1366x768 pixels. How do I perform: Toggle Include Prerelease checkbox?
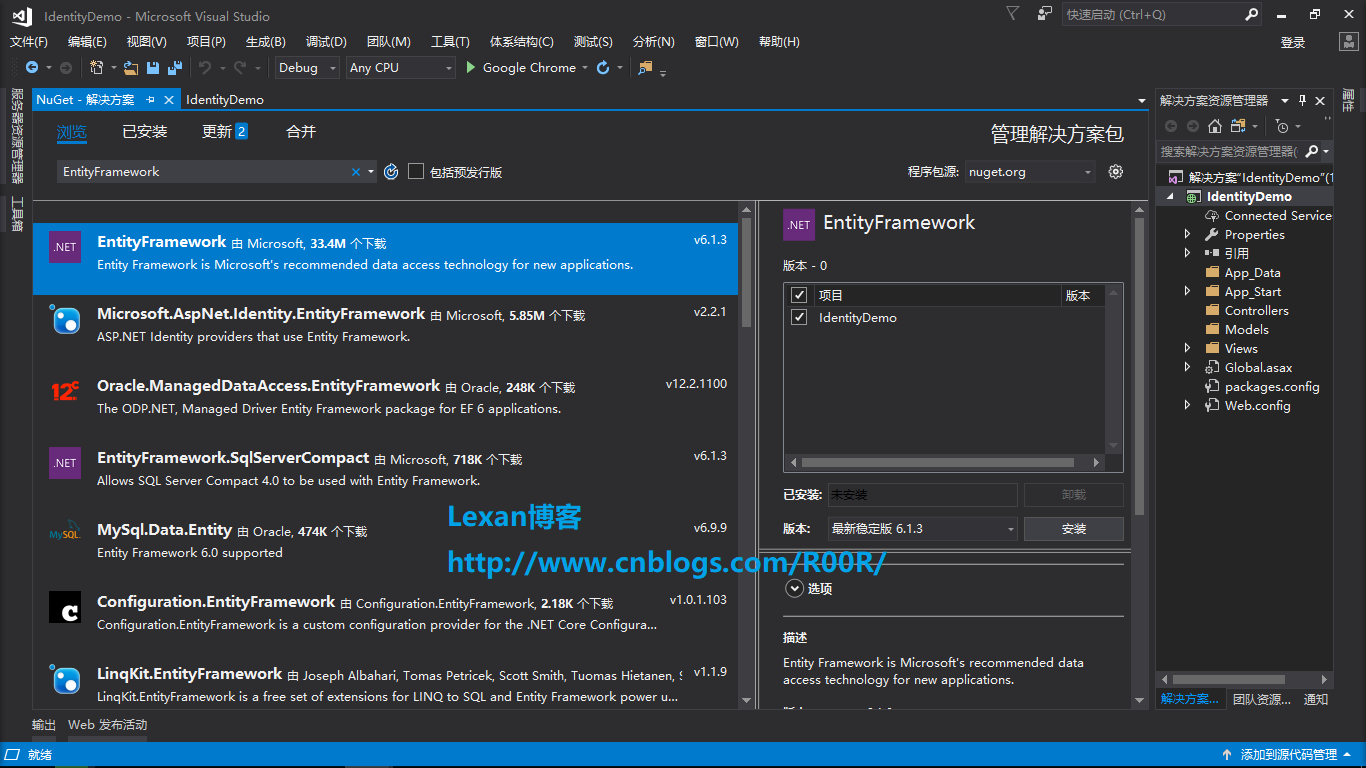pos(416,172)
